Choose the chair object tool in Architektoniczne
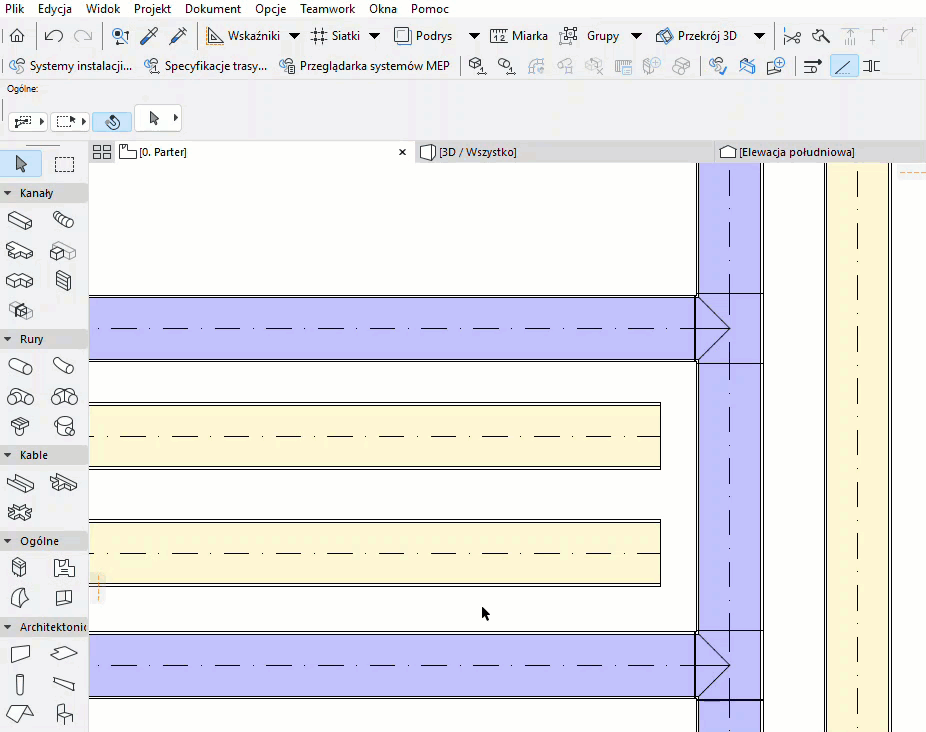This screenshot has height=732, width=926. tap(64, 713)
